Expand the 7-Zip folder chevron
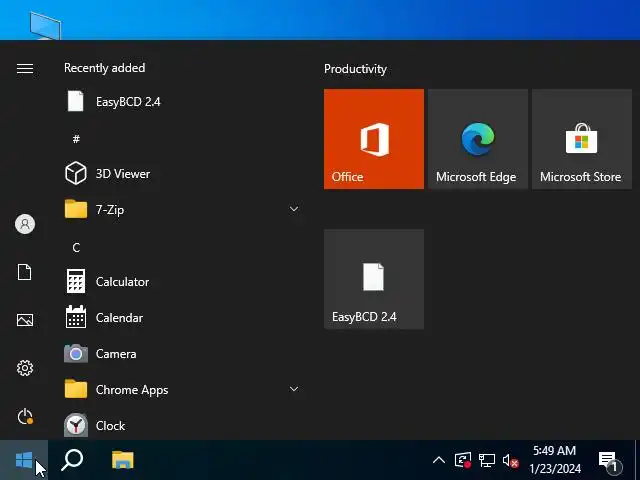This screenshot has height=480, width=640. coord(294,209)
